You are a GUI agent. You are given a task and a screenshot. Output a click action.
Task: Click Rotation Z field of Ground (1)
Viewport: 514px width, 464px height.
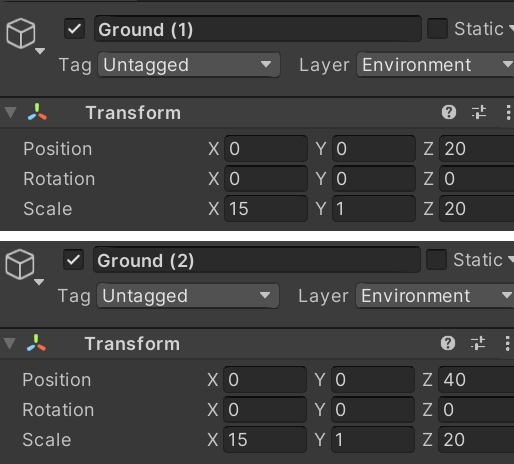[477, 179]
